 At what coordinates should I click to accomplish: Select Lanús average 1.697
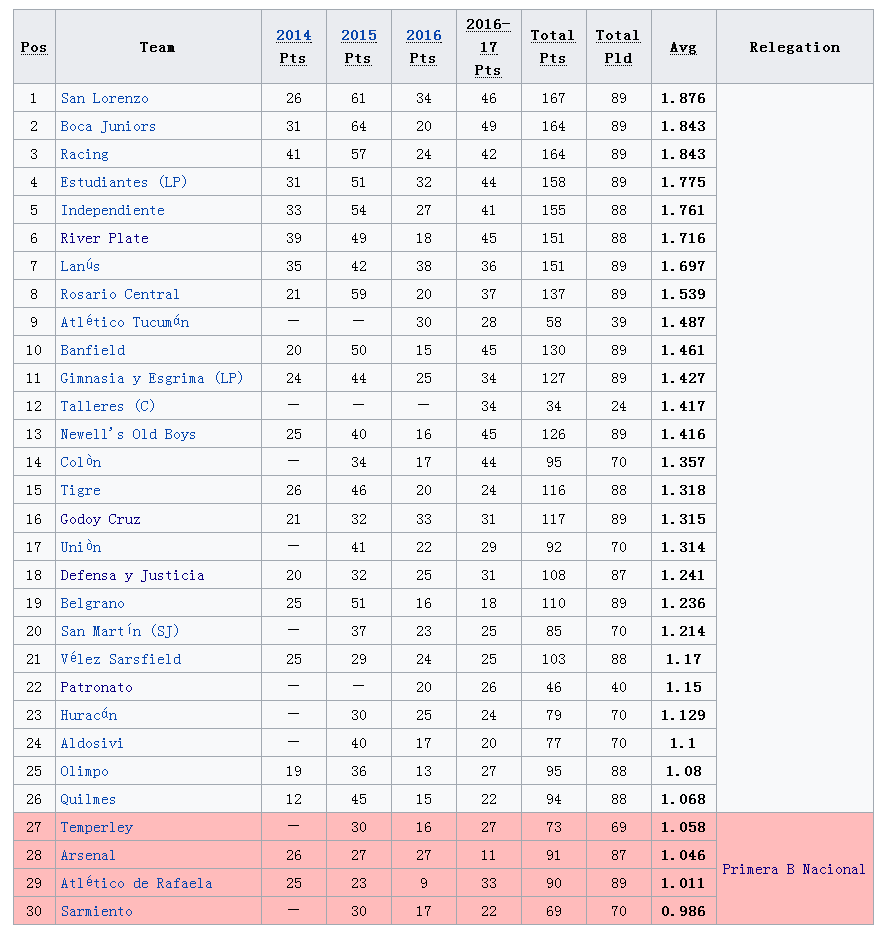point(683,266)
